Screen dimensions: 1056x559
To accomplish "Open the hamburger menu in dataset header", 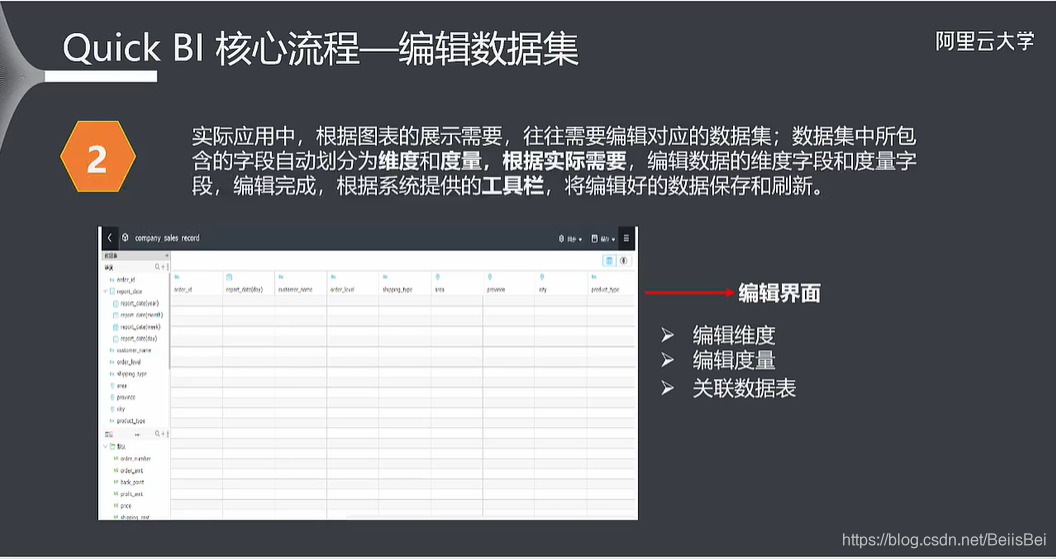I will (x=626, y=238).
